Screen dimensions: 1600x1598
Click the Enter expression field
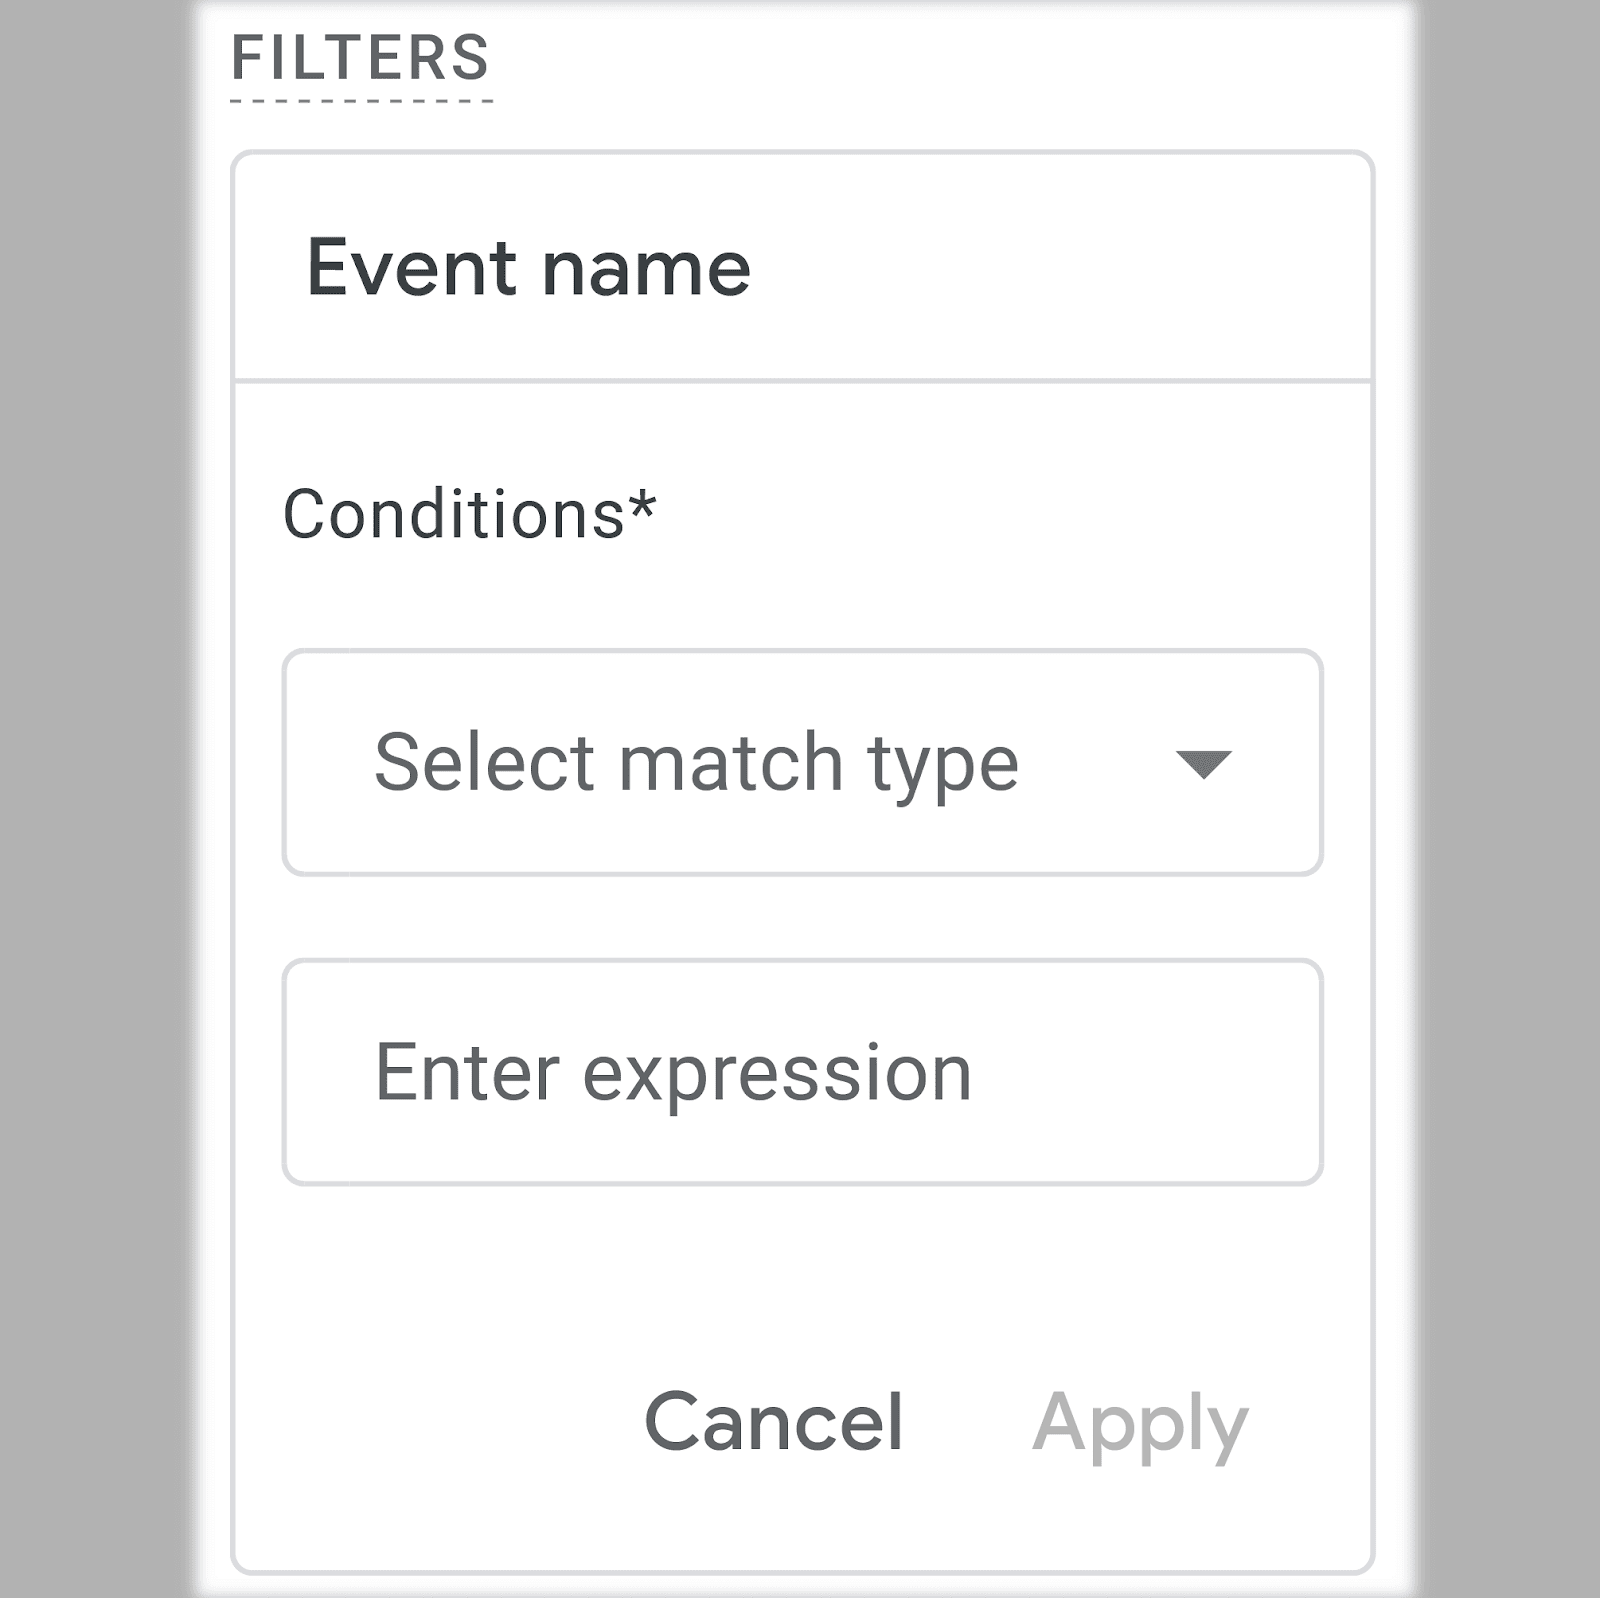pyautogui.click(x=800, y=1070)
